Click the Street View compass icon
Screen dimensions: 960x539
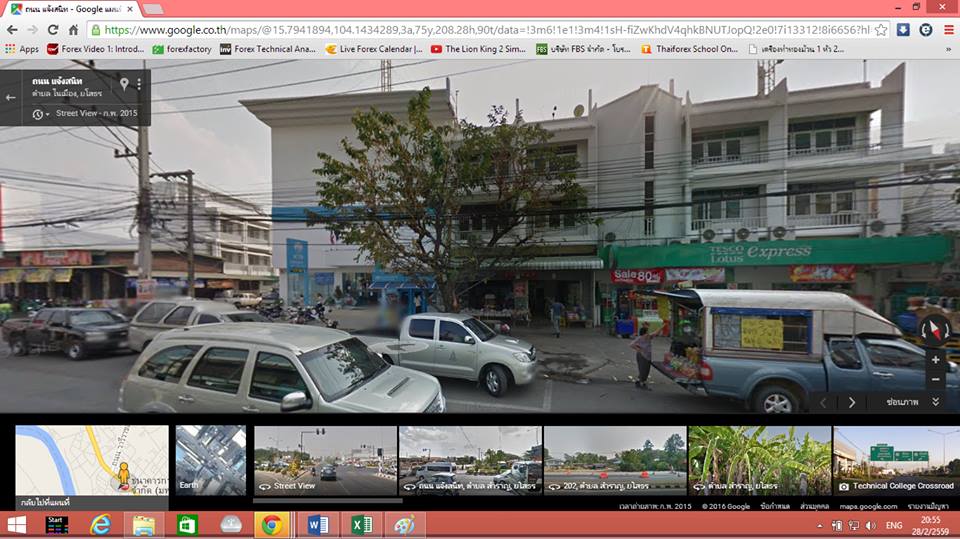pos(935,327)
